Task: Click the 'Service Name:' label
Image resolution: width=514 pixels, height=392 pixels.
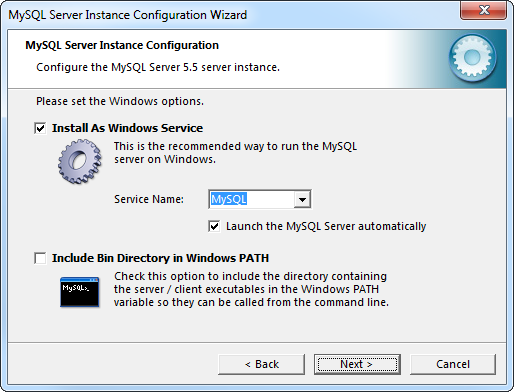Action: (149, 199)
